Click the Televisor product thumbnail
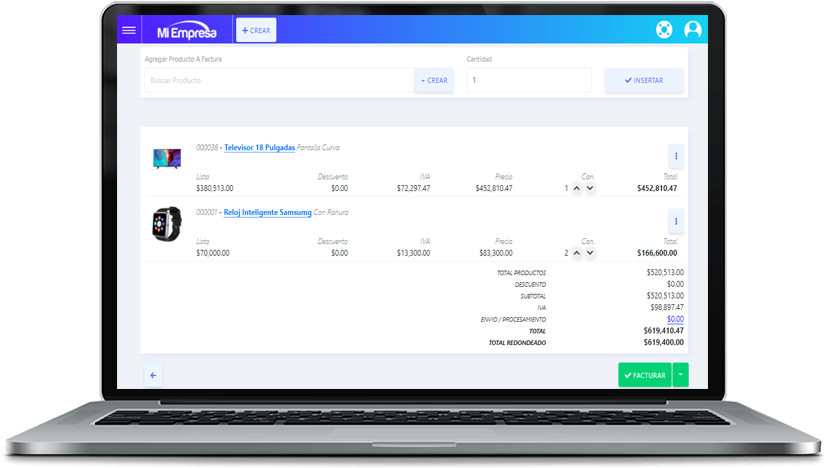The image size is (826, 468). 165,157
